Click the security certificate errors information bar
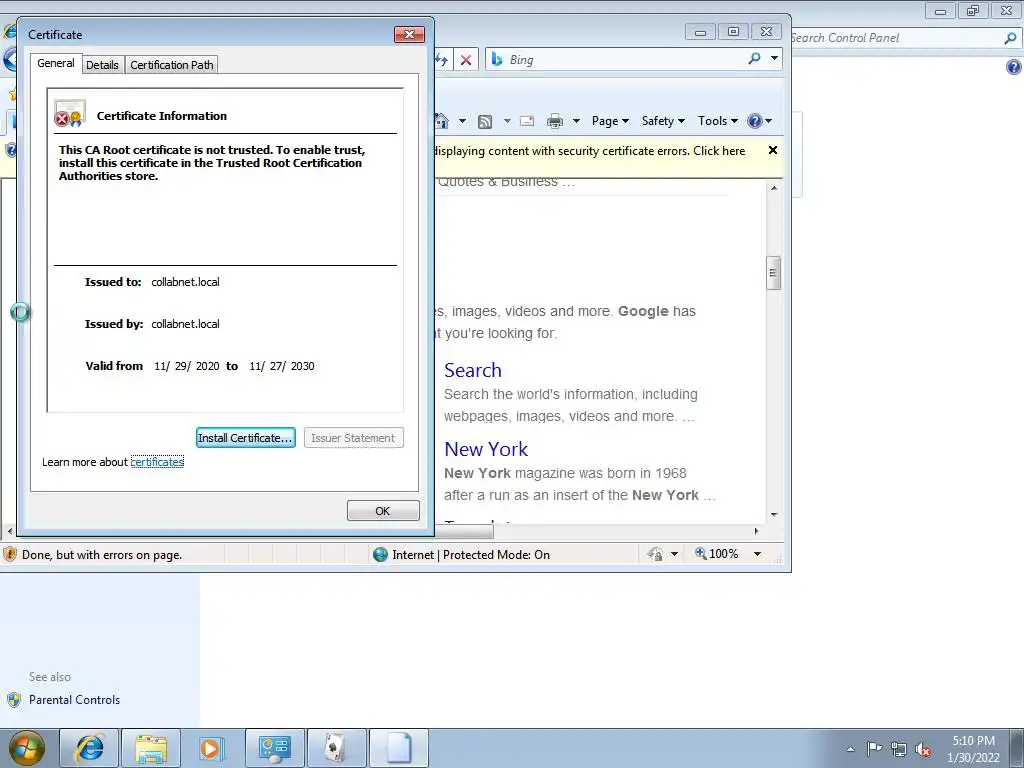This screenshot has height=768, width=1024. 591,151
